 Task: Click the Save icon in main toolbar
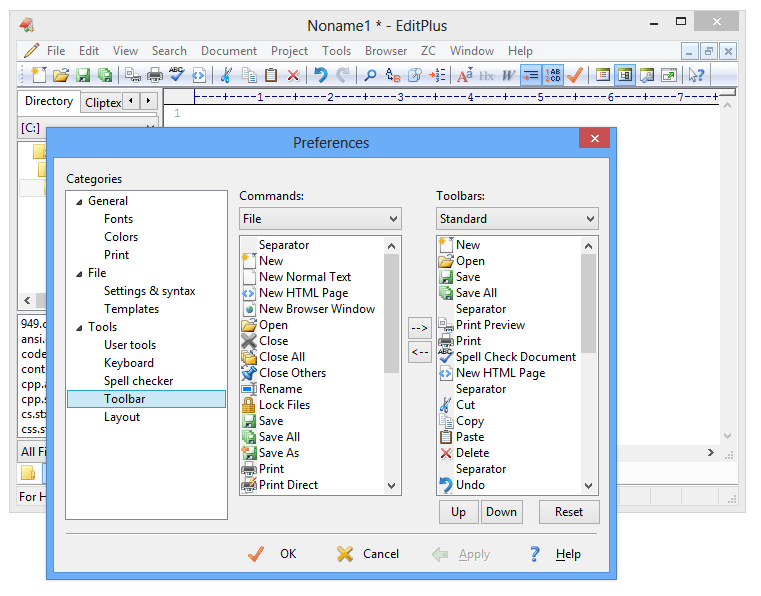coord(83,75)
